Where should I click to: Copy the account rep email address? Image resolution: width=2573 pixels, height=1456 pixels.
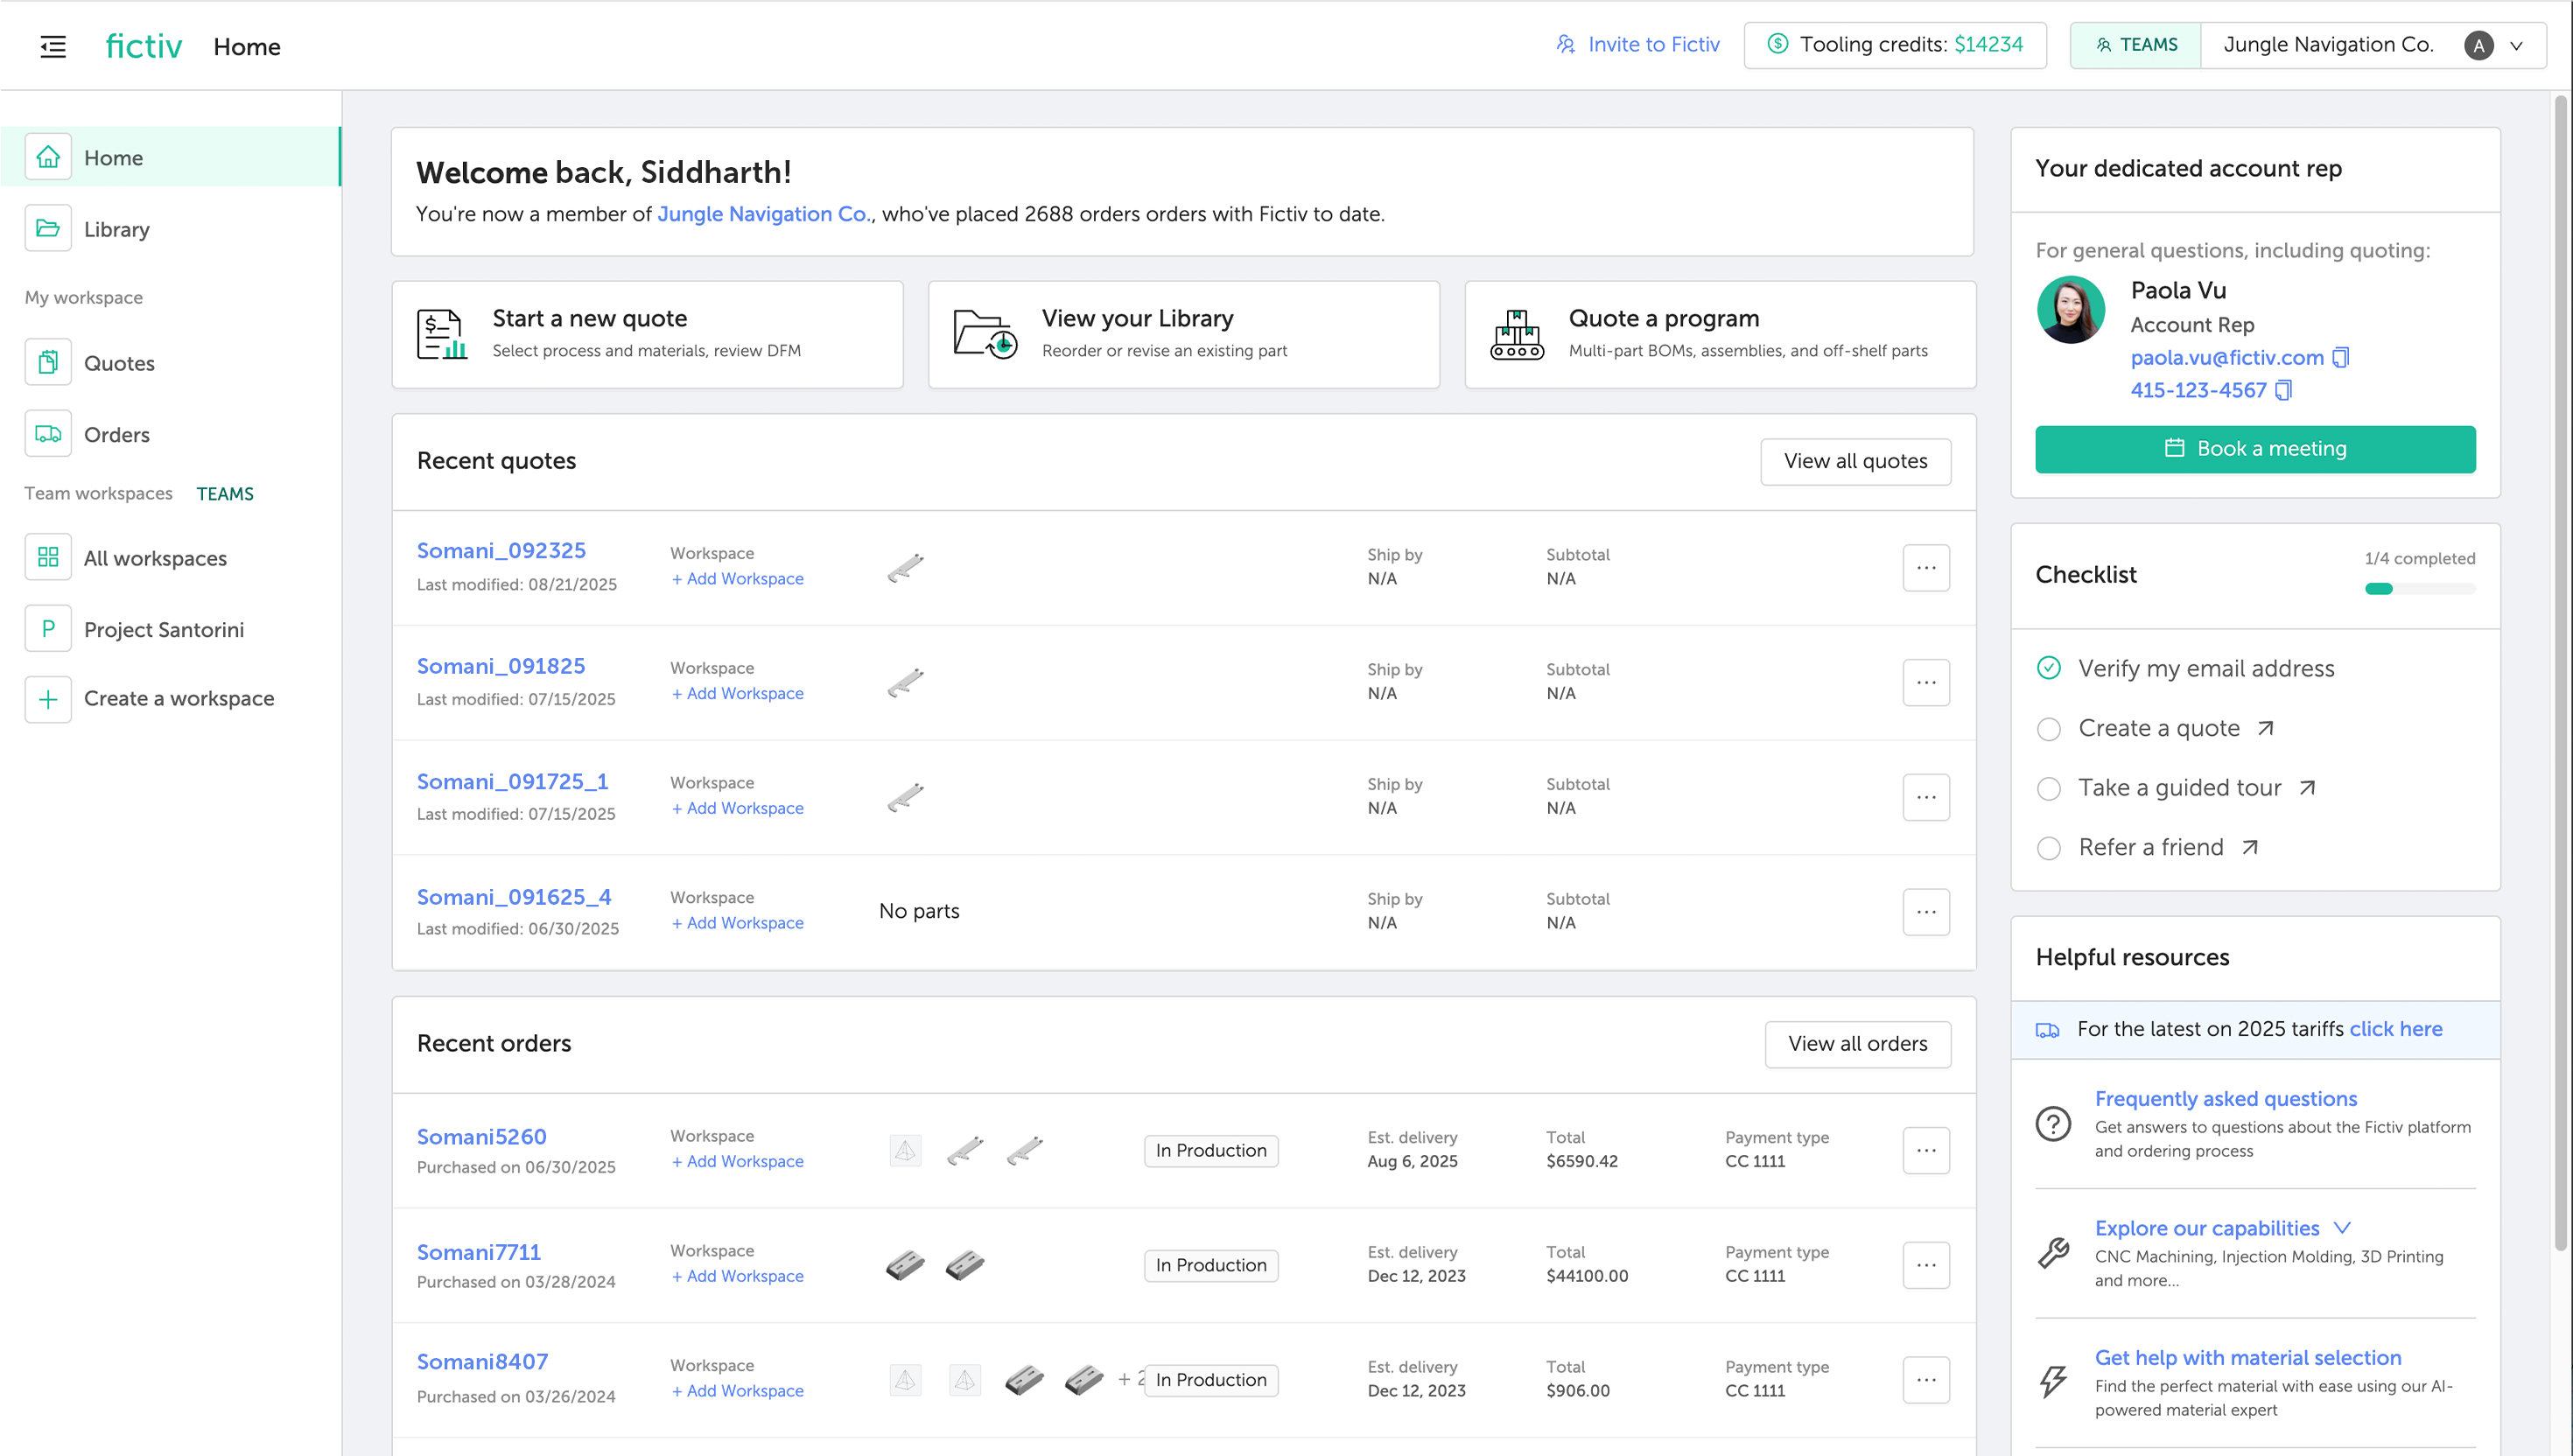pos(2340,357)
